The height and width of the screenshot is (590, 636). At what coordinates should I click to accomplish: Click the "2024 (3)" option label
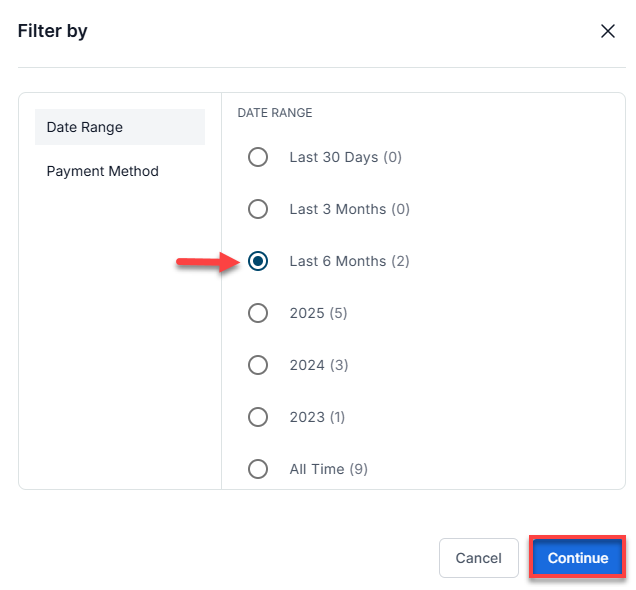tap(318, 365)
